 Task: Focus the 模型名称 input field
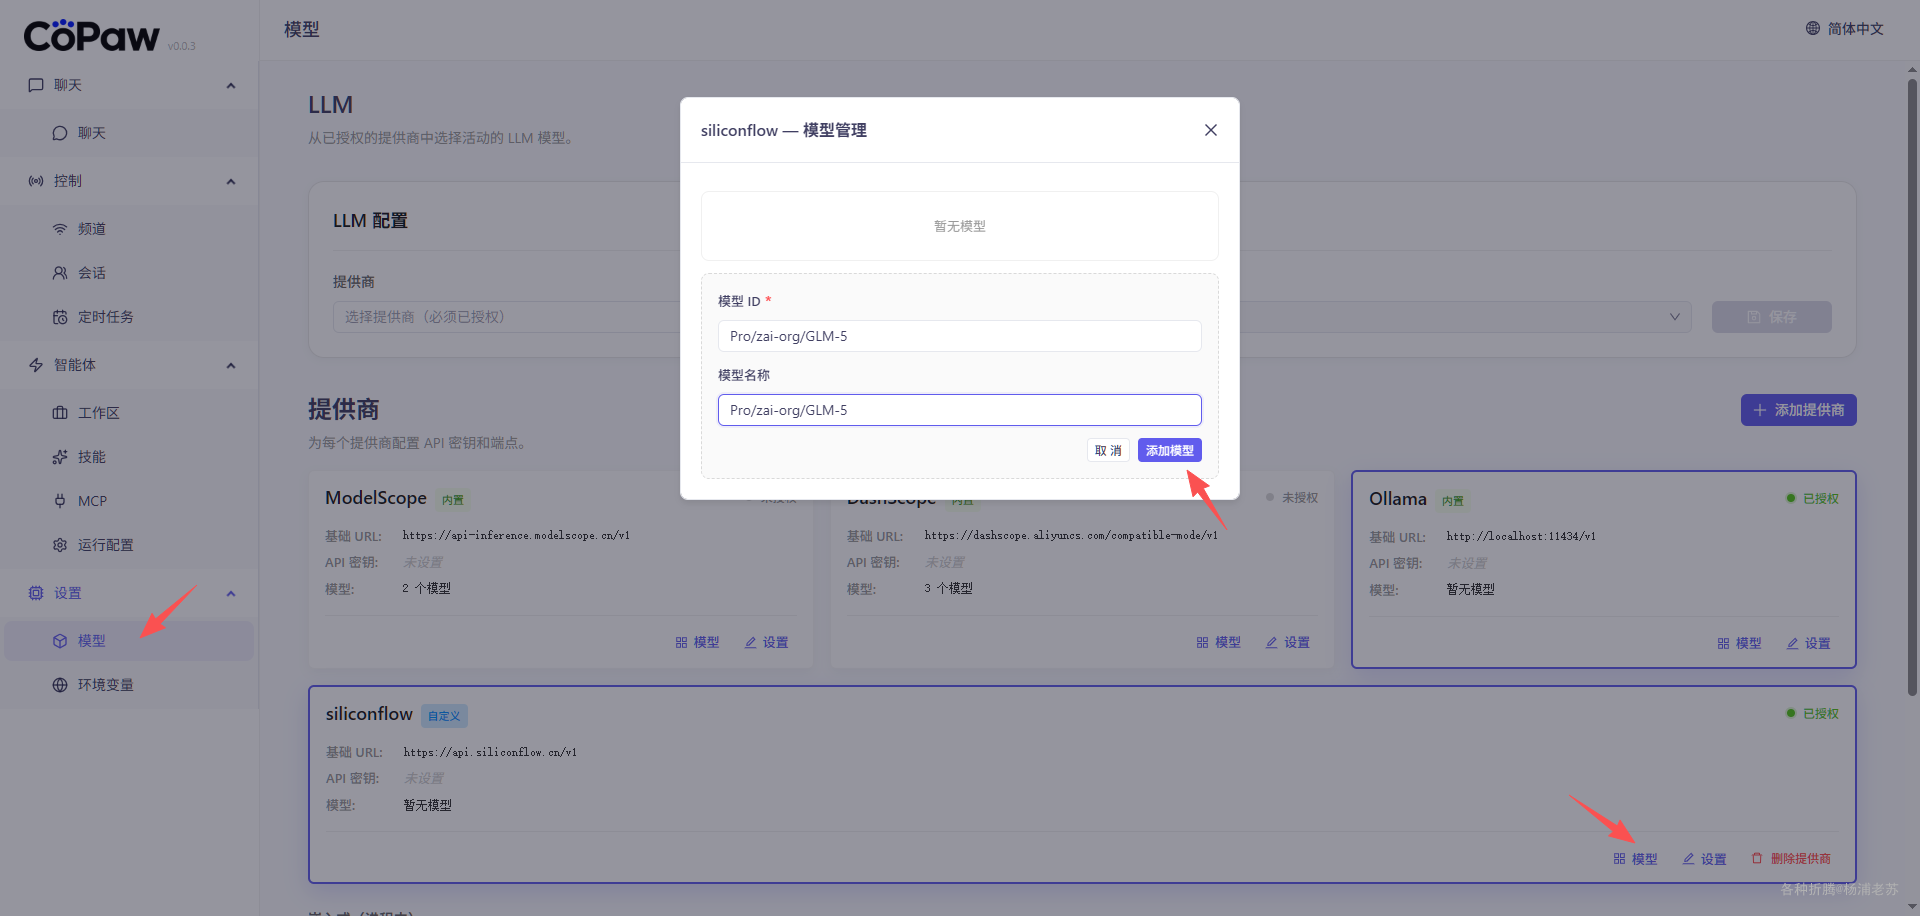coord(959,410)
